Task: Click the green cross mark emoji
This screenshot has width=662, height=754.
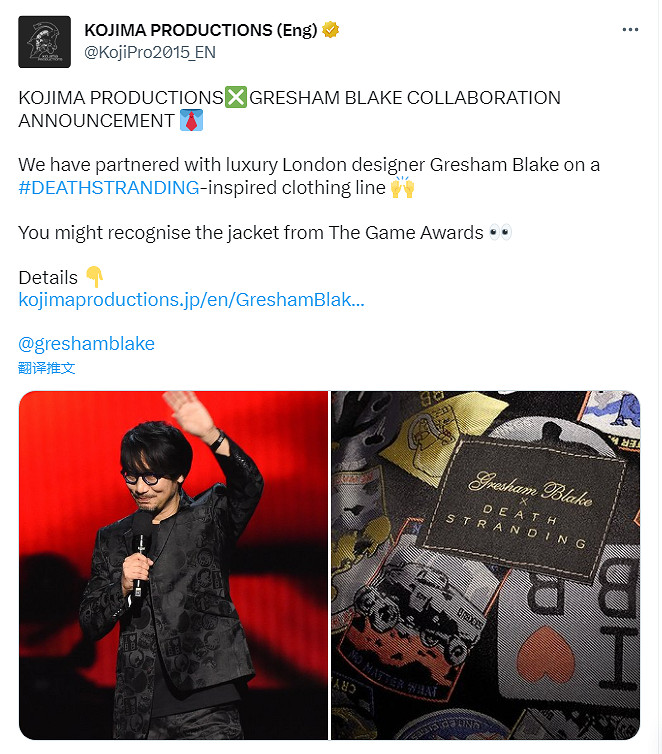Action: pyautogui.click(x=236, y=98)
